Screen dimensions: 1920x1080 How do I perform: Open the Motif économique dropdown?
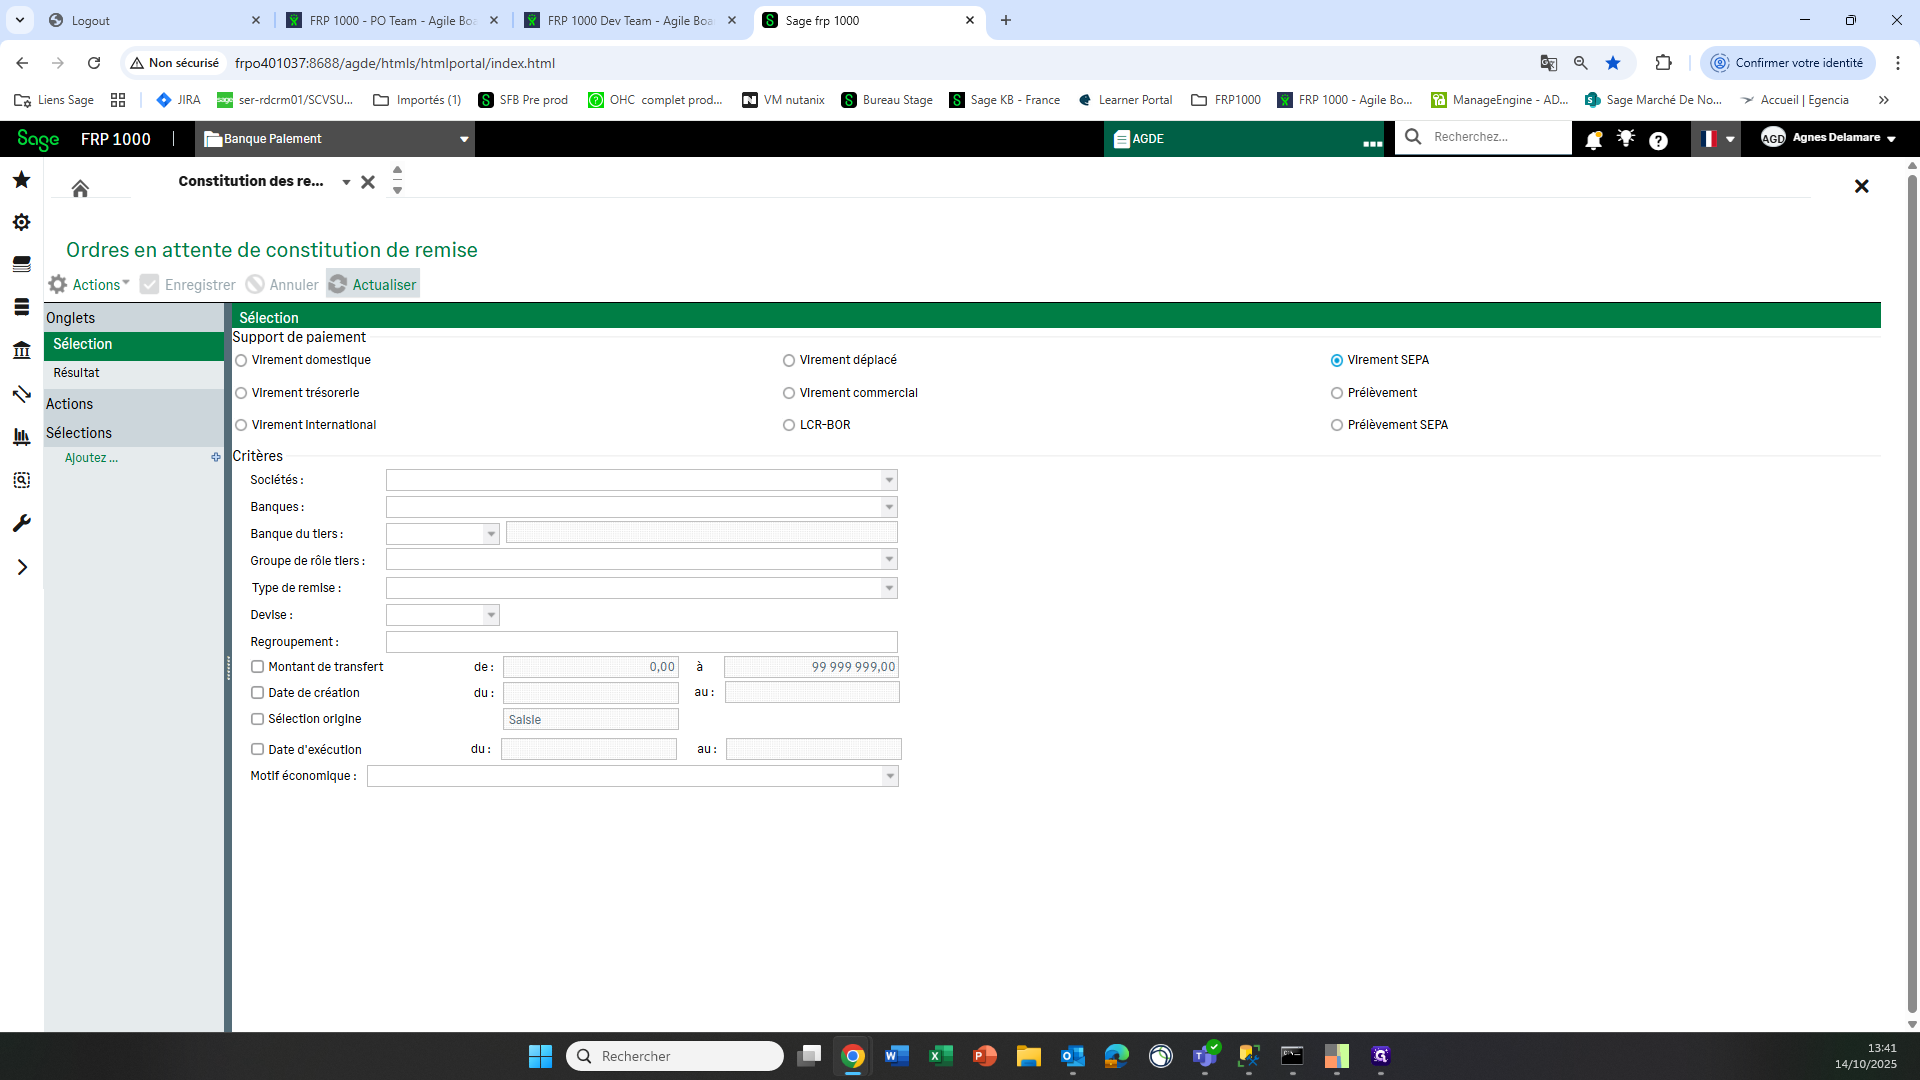click(890, 776)
